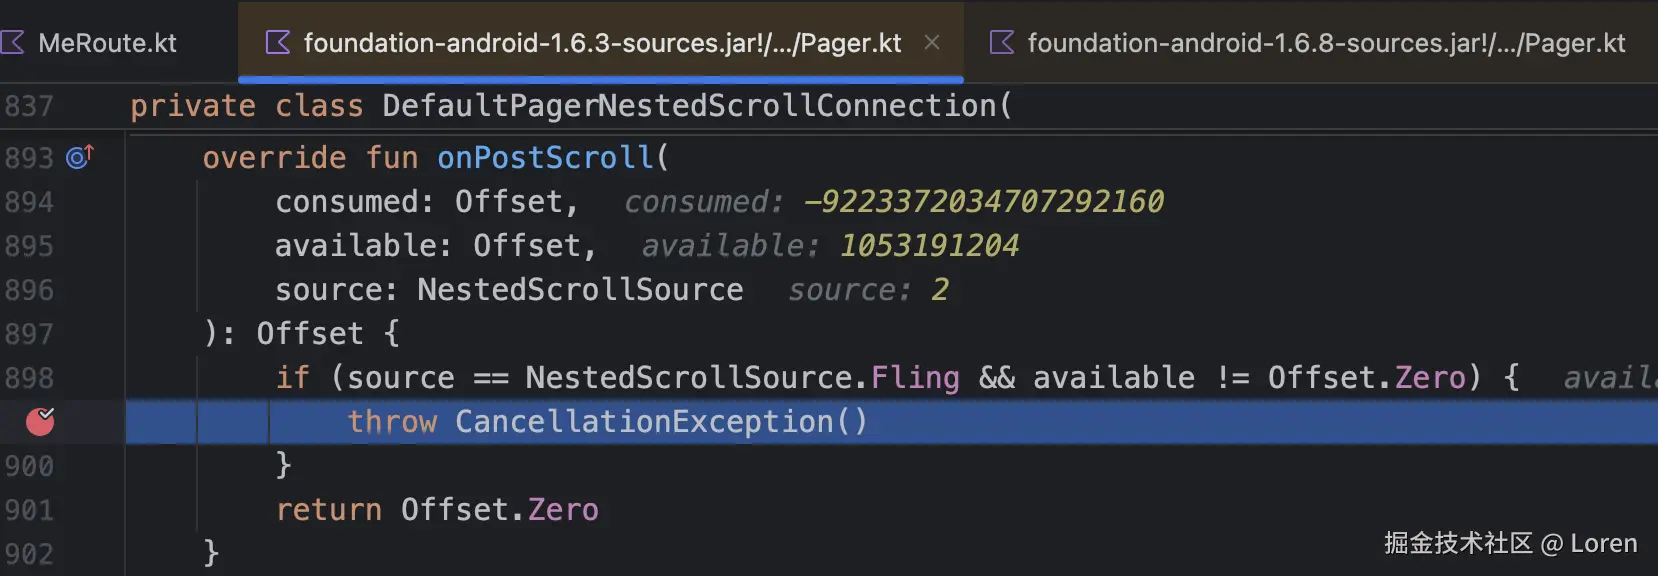Click the Fling constant in the if condition
Image resolution: width=1658 pixels, height=576 pixels.
[x=914, y=378]
